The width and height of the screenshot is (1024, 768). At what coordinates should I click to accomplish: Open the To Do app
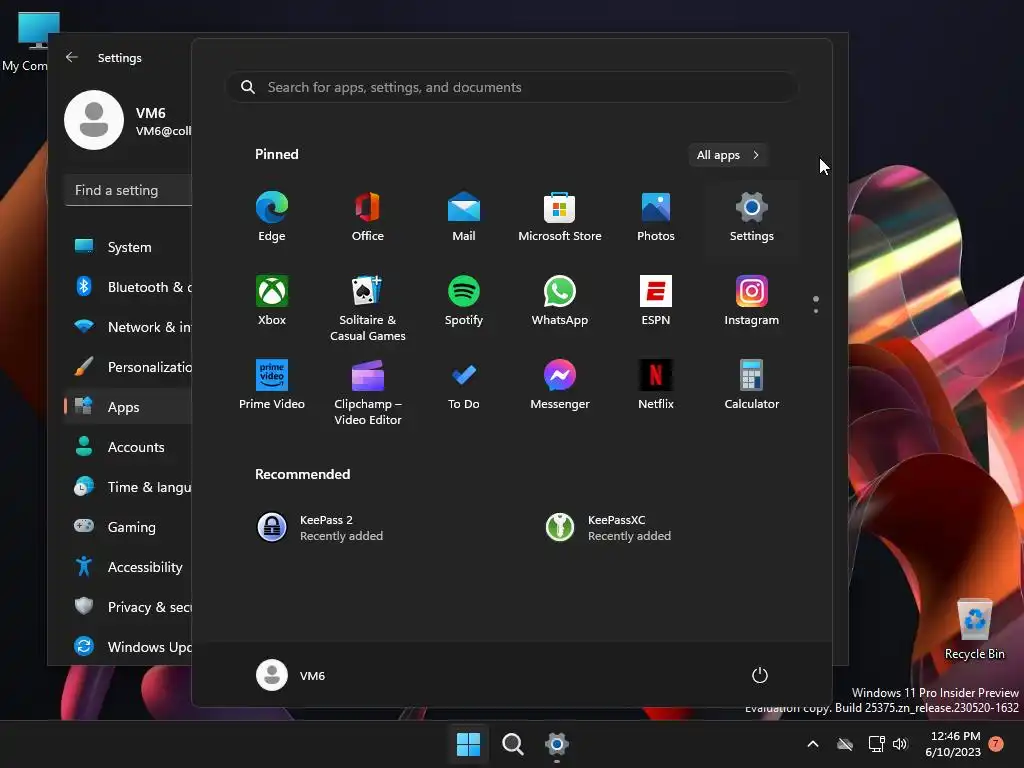tap(464, 385)
